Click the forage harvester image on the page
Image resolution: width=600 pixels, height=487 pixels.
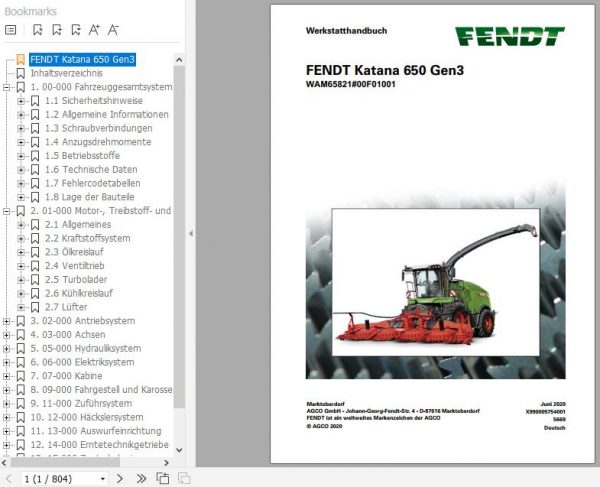tap(435, 282)
